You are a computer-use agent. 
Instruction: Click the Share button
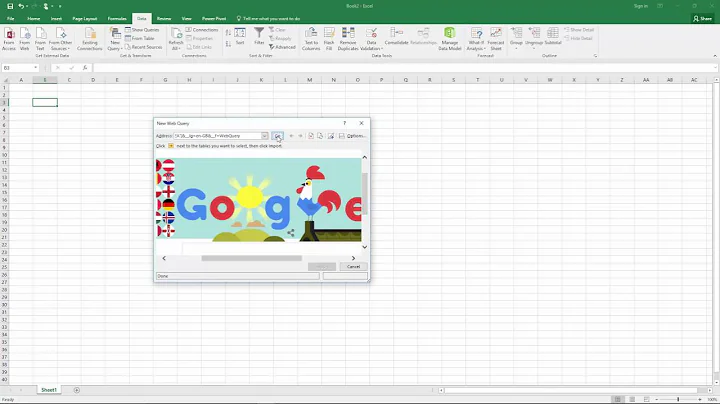point(703,19)
